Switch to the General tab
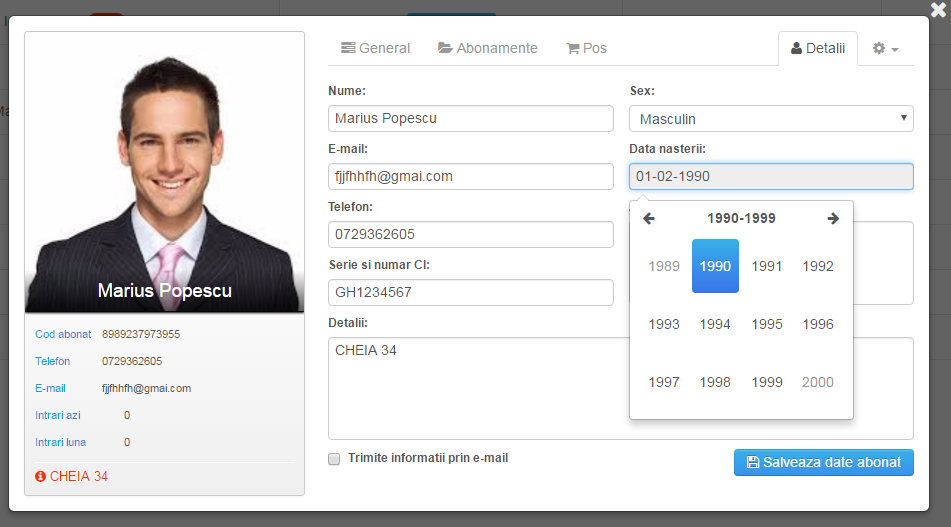951x527 pixels. 375,48
